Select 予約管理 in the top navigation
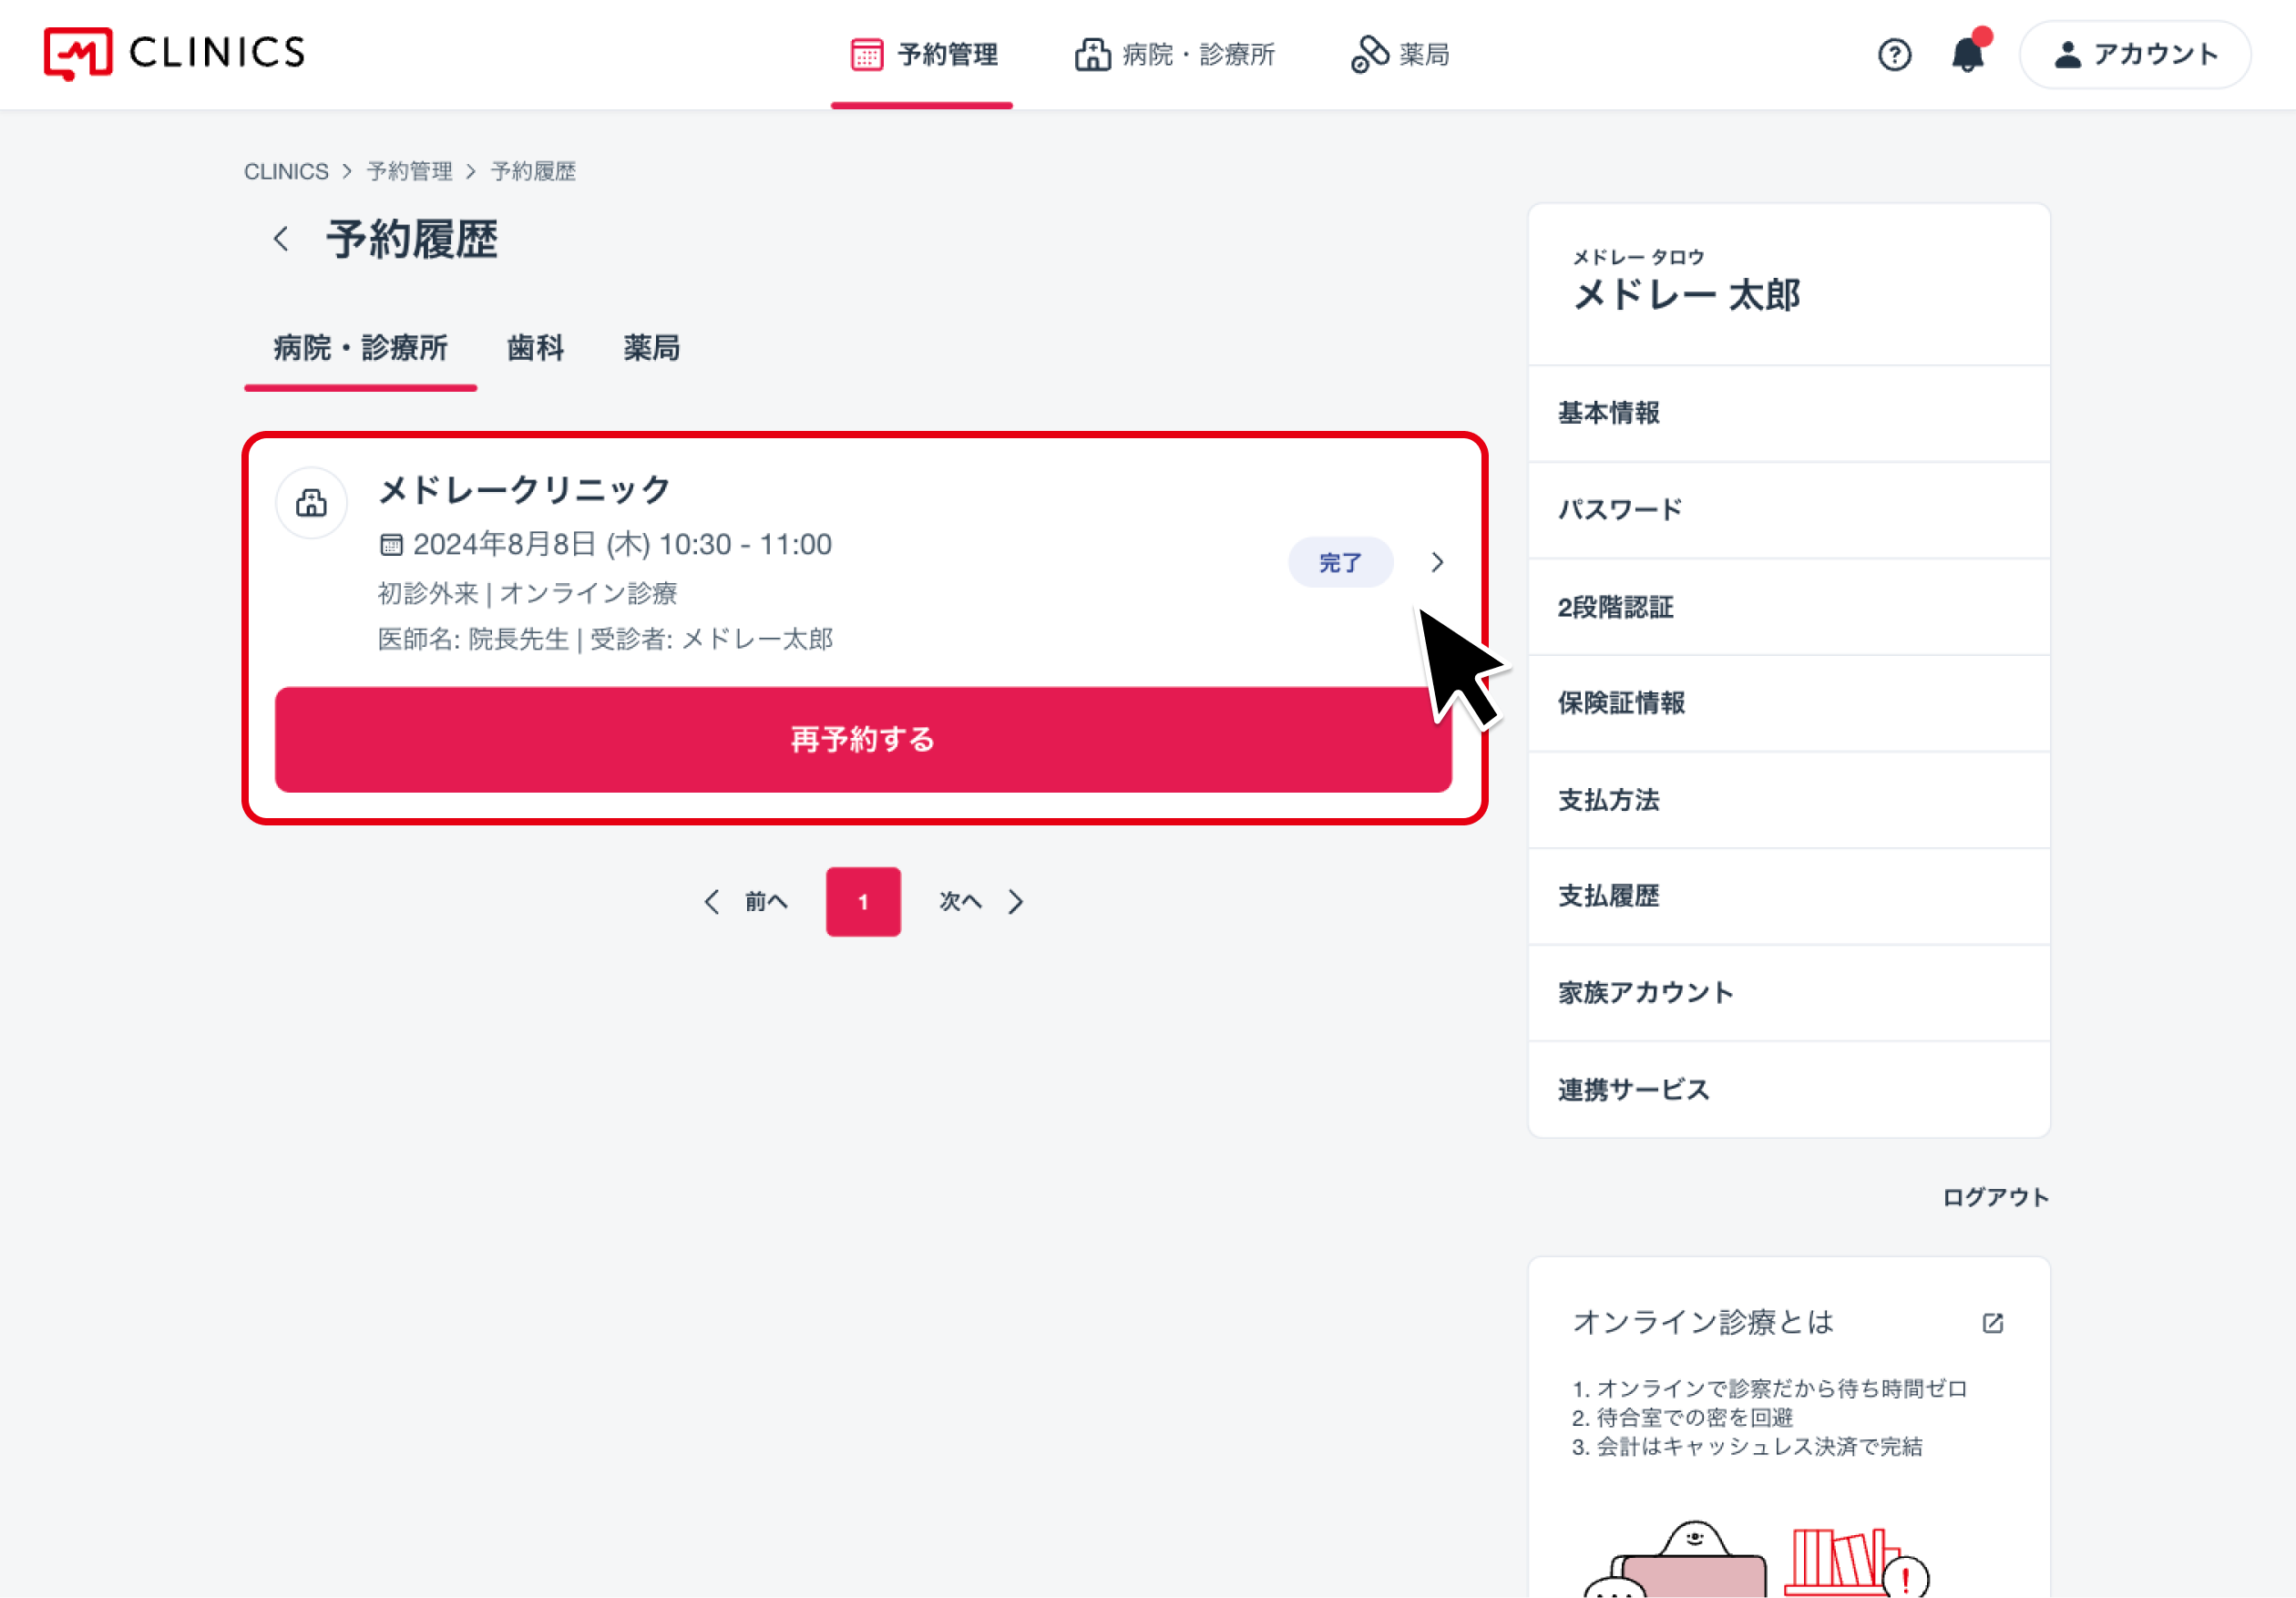This screenshot has height=1598, width=2296. click(x=922, y=54)
